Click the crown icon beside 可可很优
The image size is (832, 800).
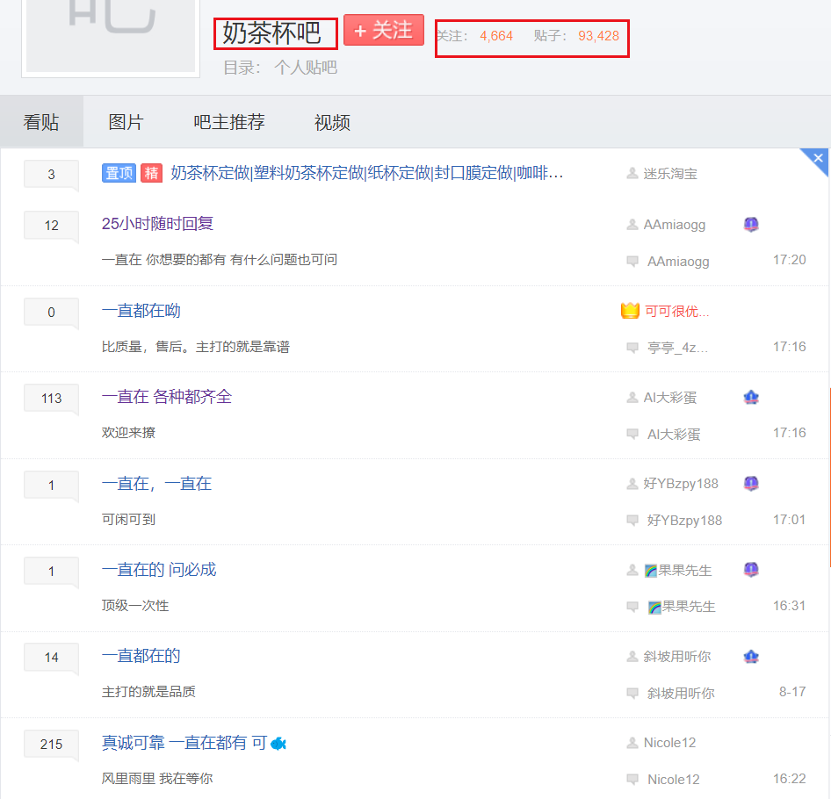tap(630, 311)
